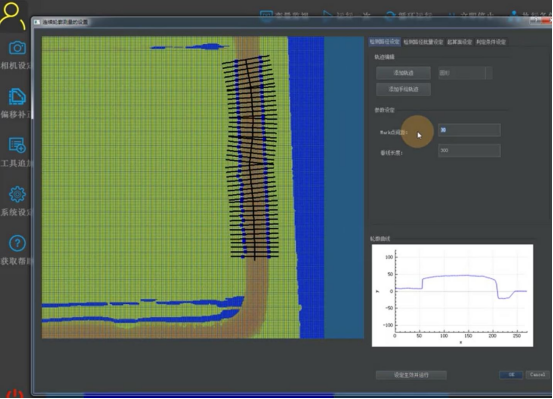Screen dimensions: 553x399
Task: Open the tool add (工具追加) icon
Action: tap(17, 145)
